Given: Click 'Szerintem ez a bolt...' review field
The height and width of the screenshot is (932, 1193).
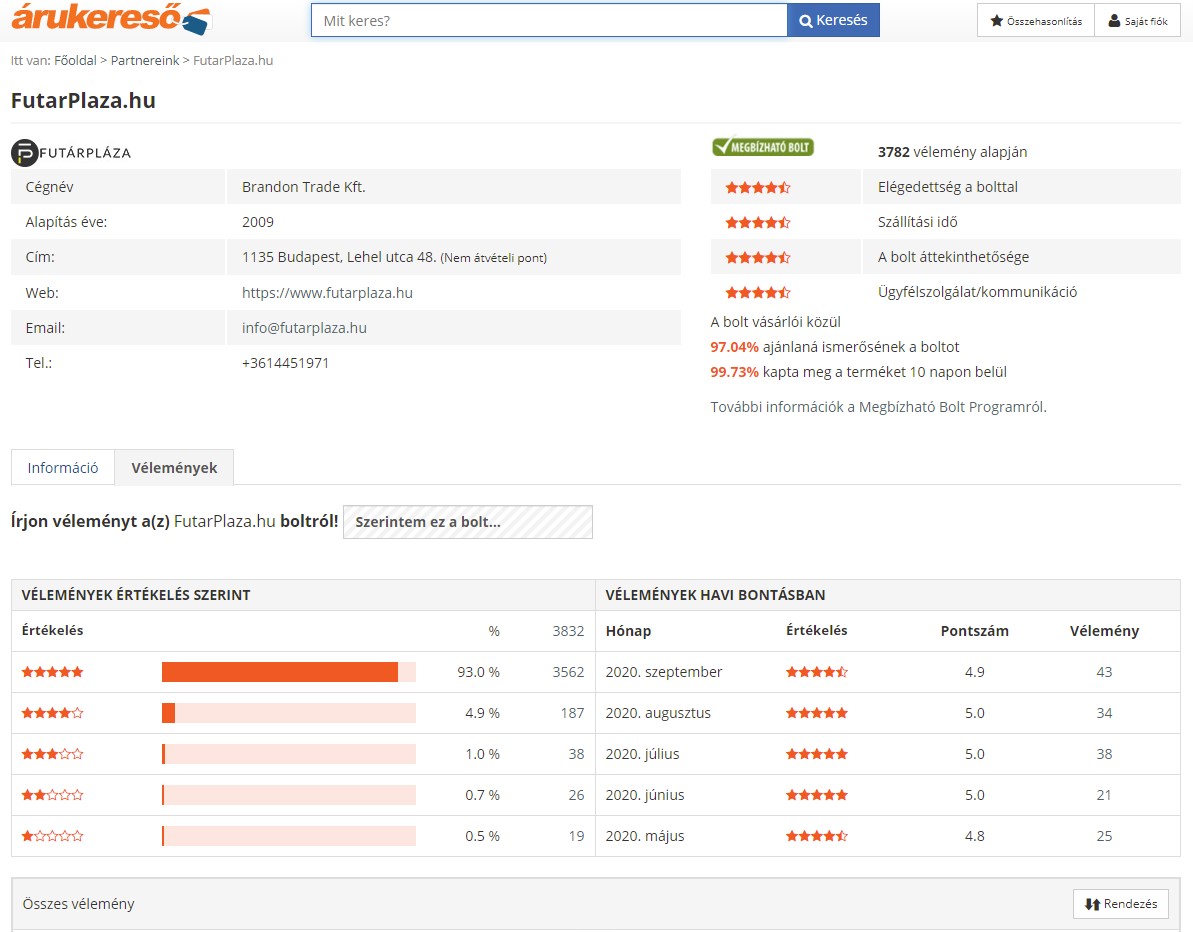Looking at the screenshot, I should tap(468, 522).
